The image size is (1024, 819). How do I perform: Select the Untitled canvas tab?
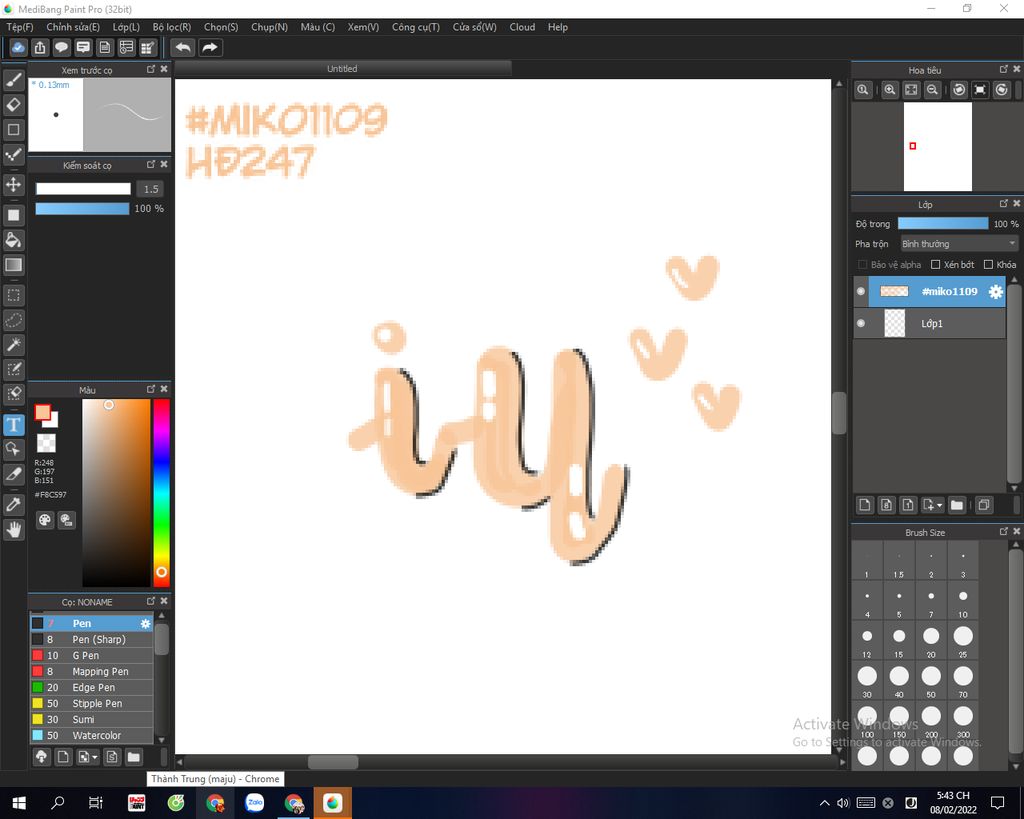click(342, 69)
